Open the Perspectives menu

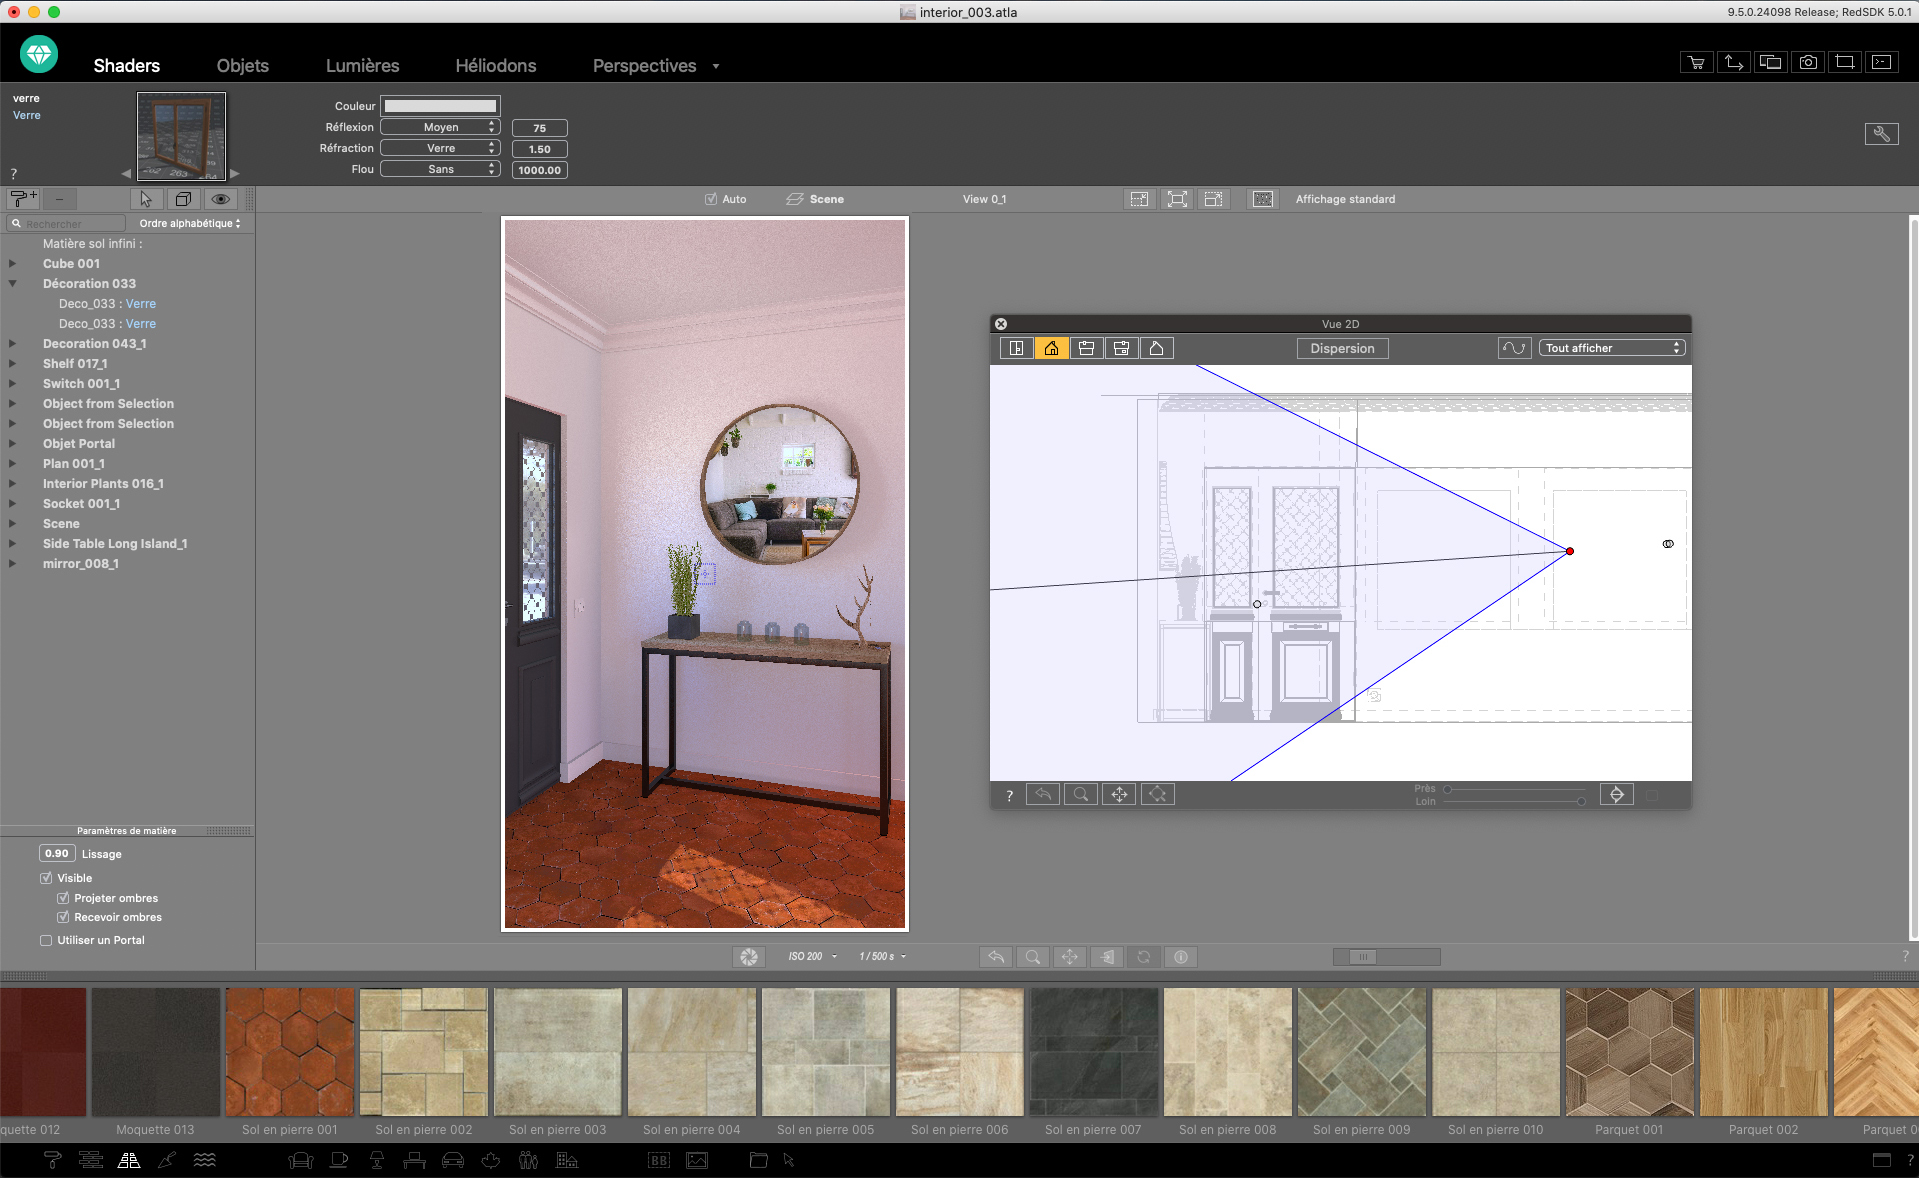[644, 65]
